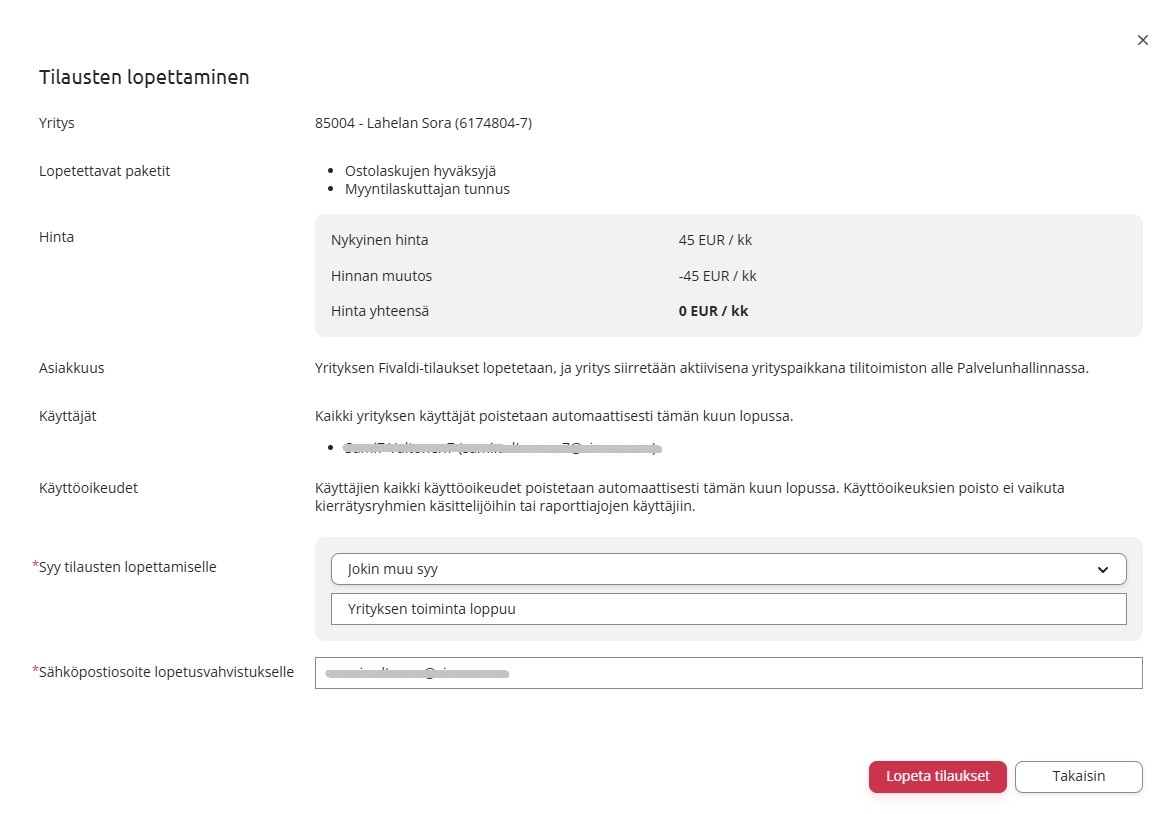Select the company name 85004 - Lahelan Sora
The image size is (1175, 814).
click(423, 123)
